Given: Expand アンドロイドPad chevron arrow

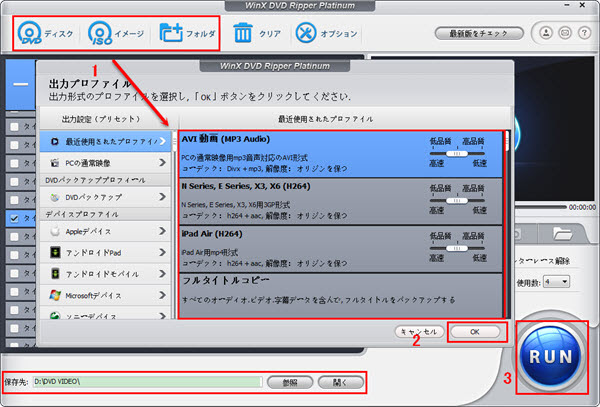Looking at the screenshot, I should [162, 252].
